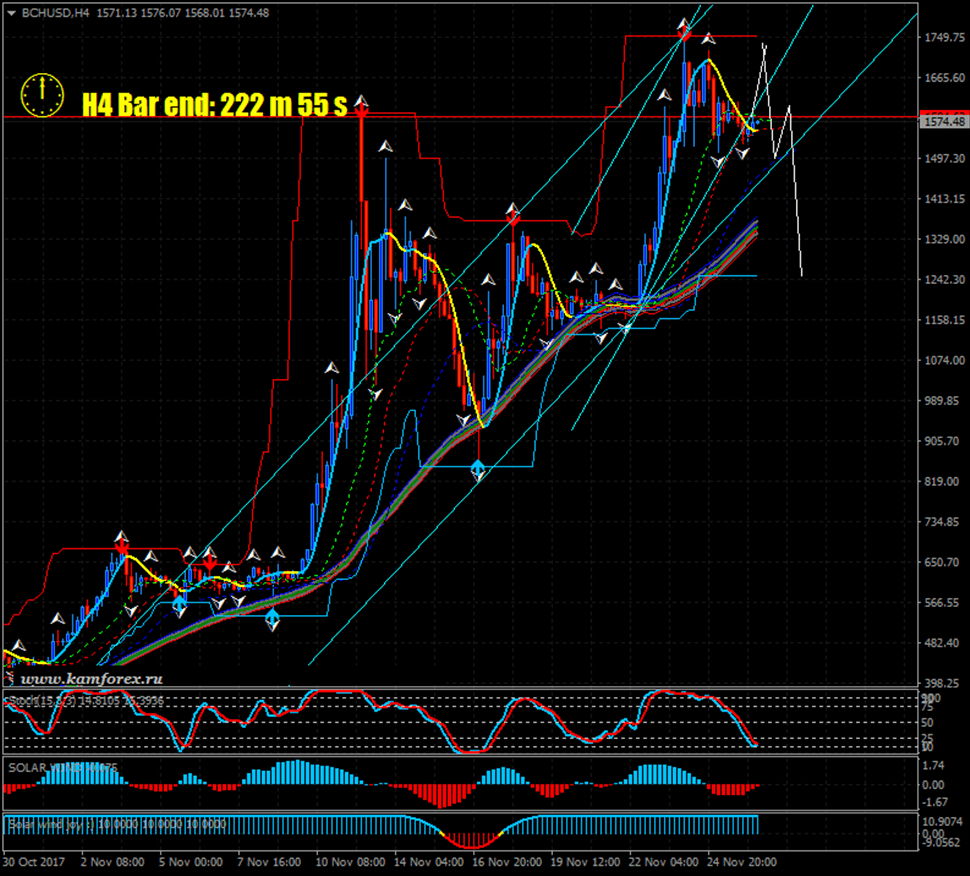Click the 1158.15 price axis value

945,320
